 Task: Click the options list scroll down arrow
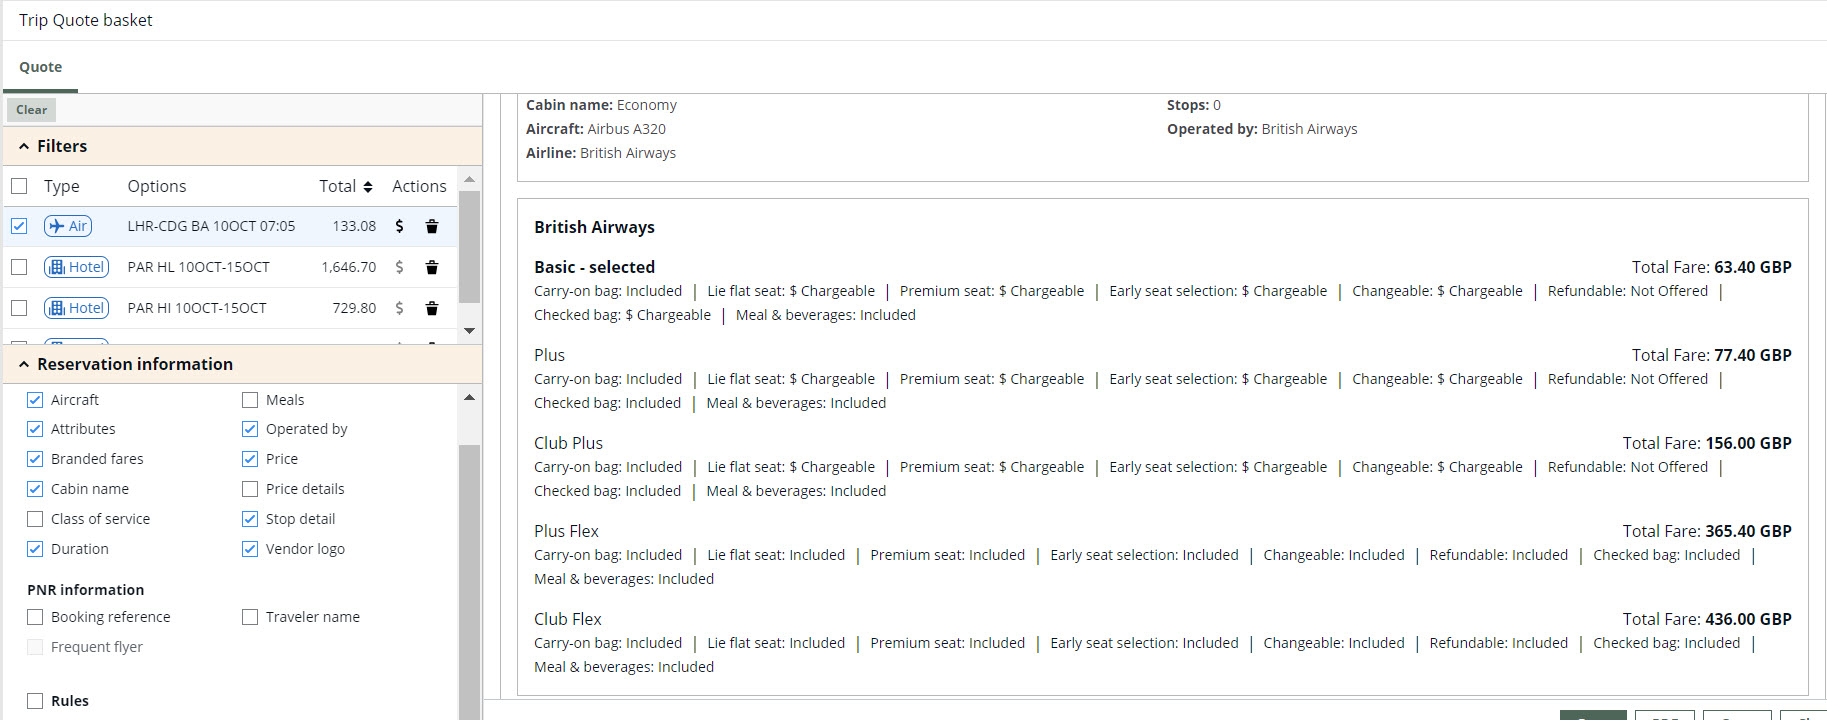point(469,330)
